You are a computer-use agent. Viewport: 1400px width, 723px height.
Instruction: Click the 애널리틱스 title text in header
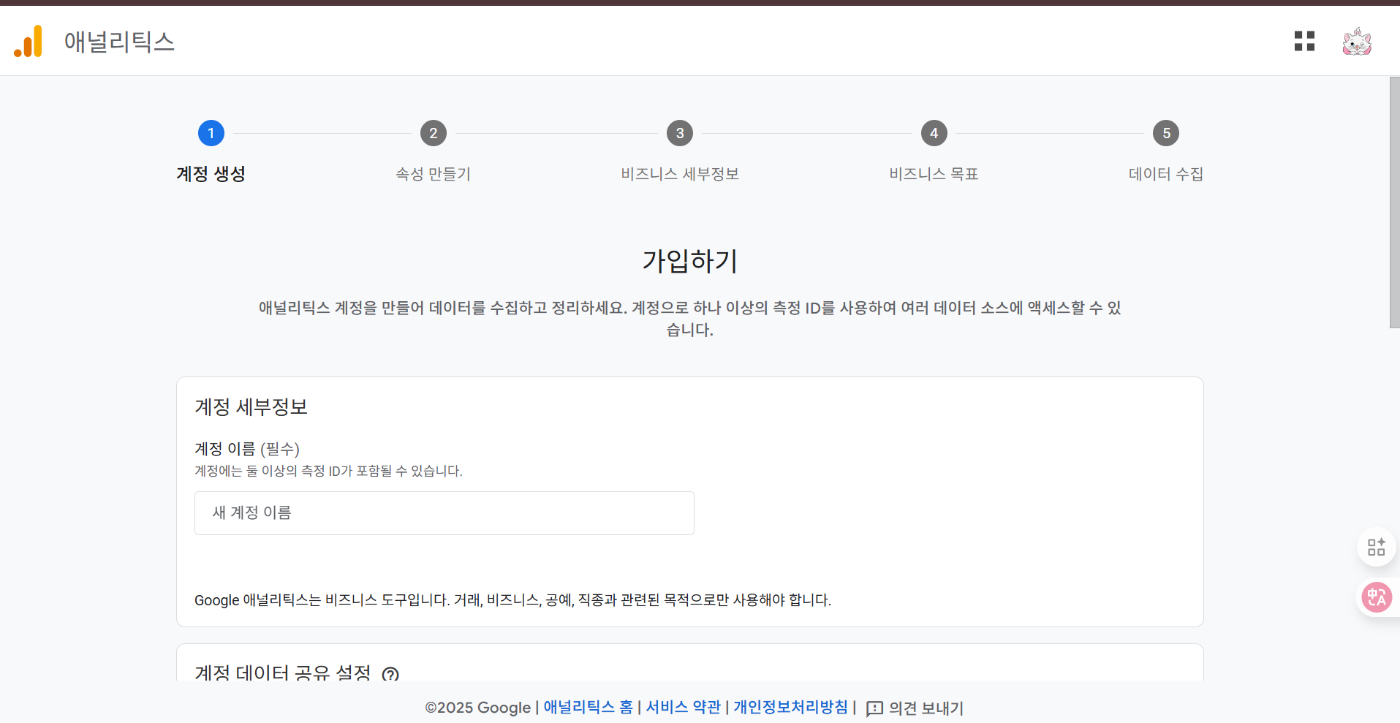(119, 41)
